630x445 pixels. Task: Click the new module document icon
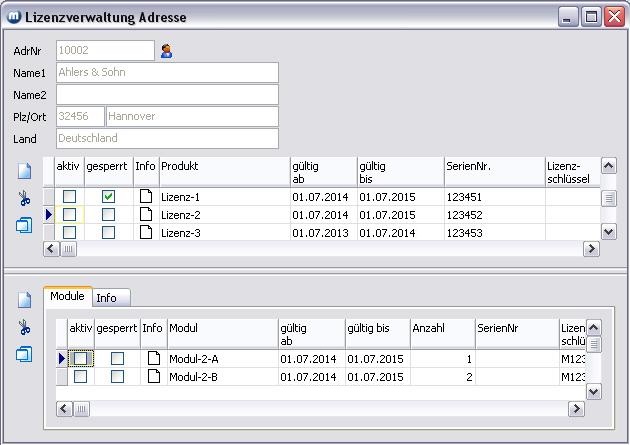(25, 300)
